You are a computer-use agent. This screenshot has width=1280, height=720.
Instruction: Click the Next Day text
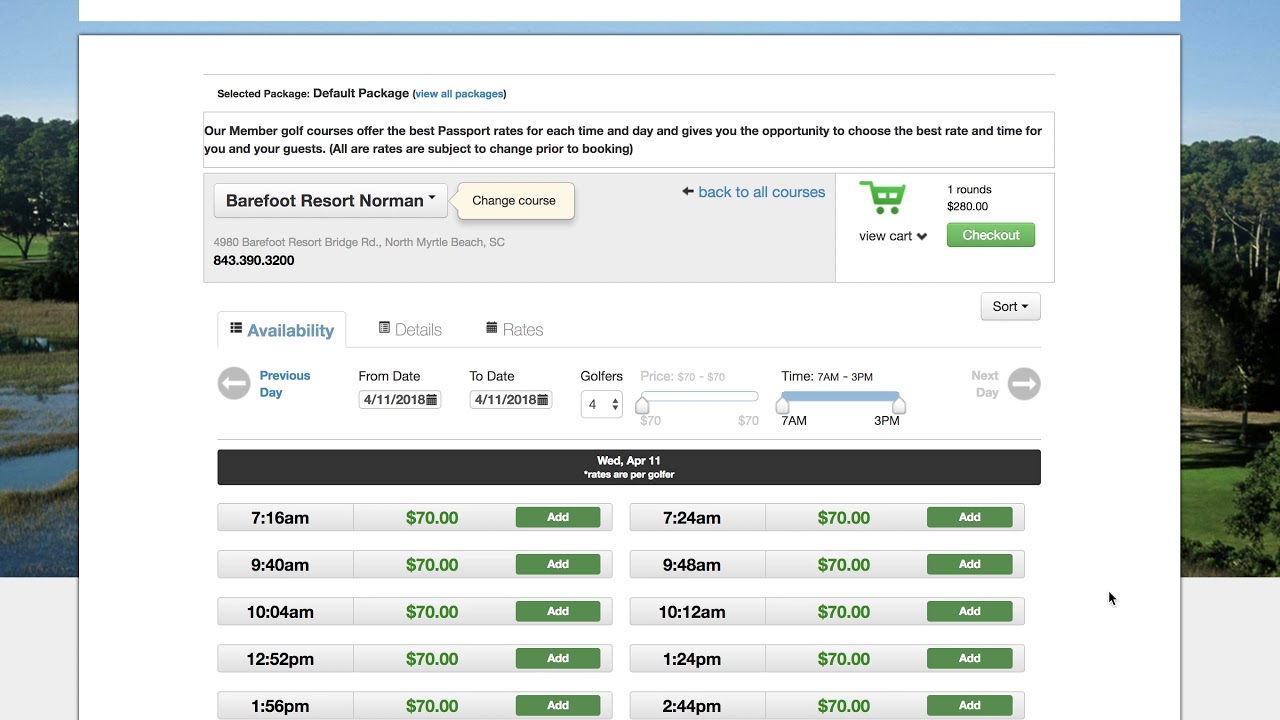[x=985, y=384]
